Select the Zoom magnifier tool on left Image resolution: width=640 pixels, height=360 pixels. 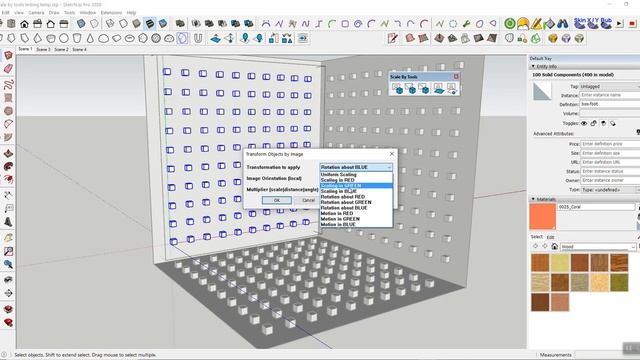coord(8,264)
